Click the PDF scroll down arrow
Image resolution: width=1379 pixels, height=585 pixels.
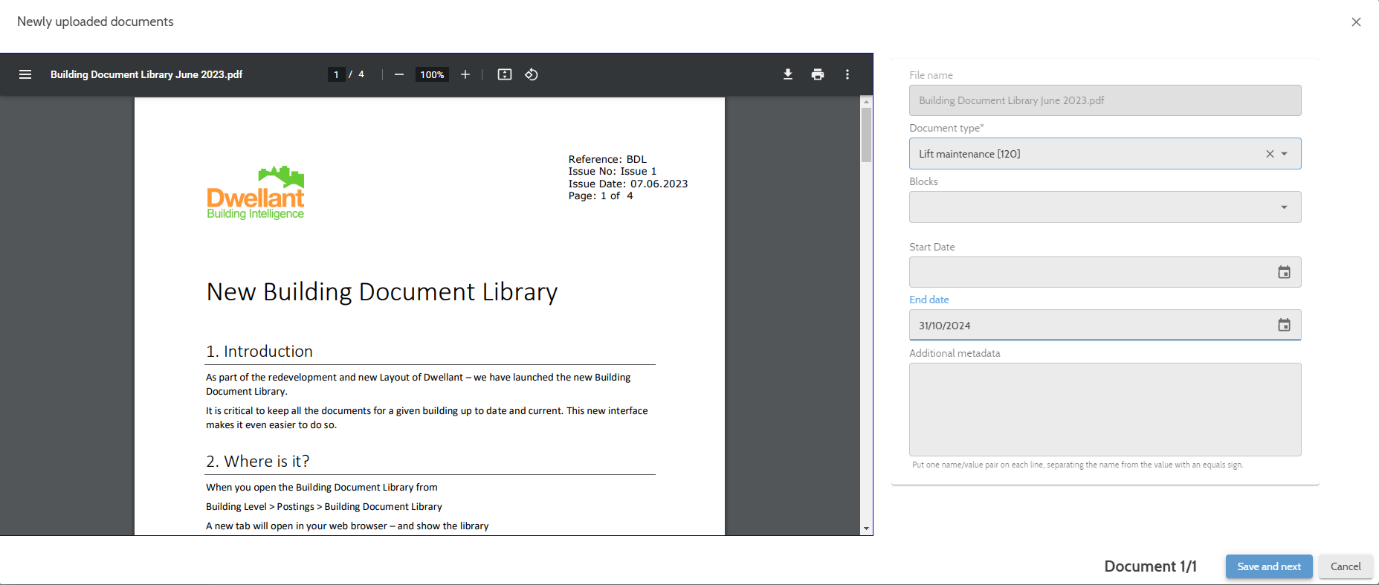pyautogui.click(x=866, y=528)
